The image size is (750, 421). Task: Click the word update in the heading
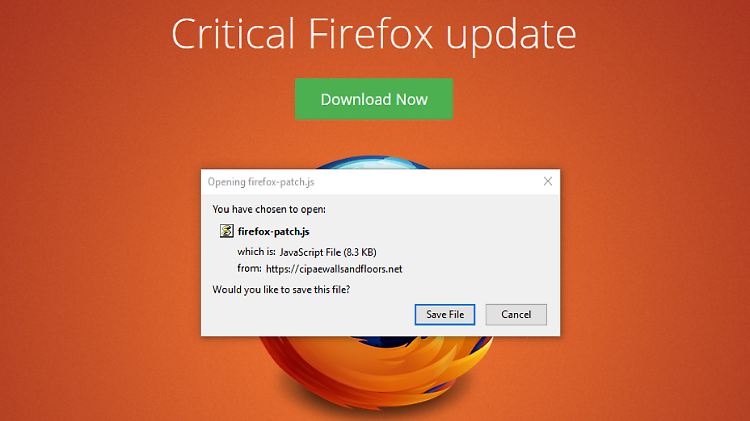click(x=511, y=36)
